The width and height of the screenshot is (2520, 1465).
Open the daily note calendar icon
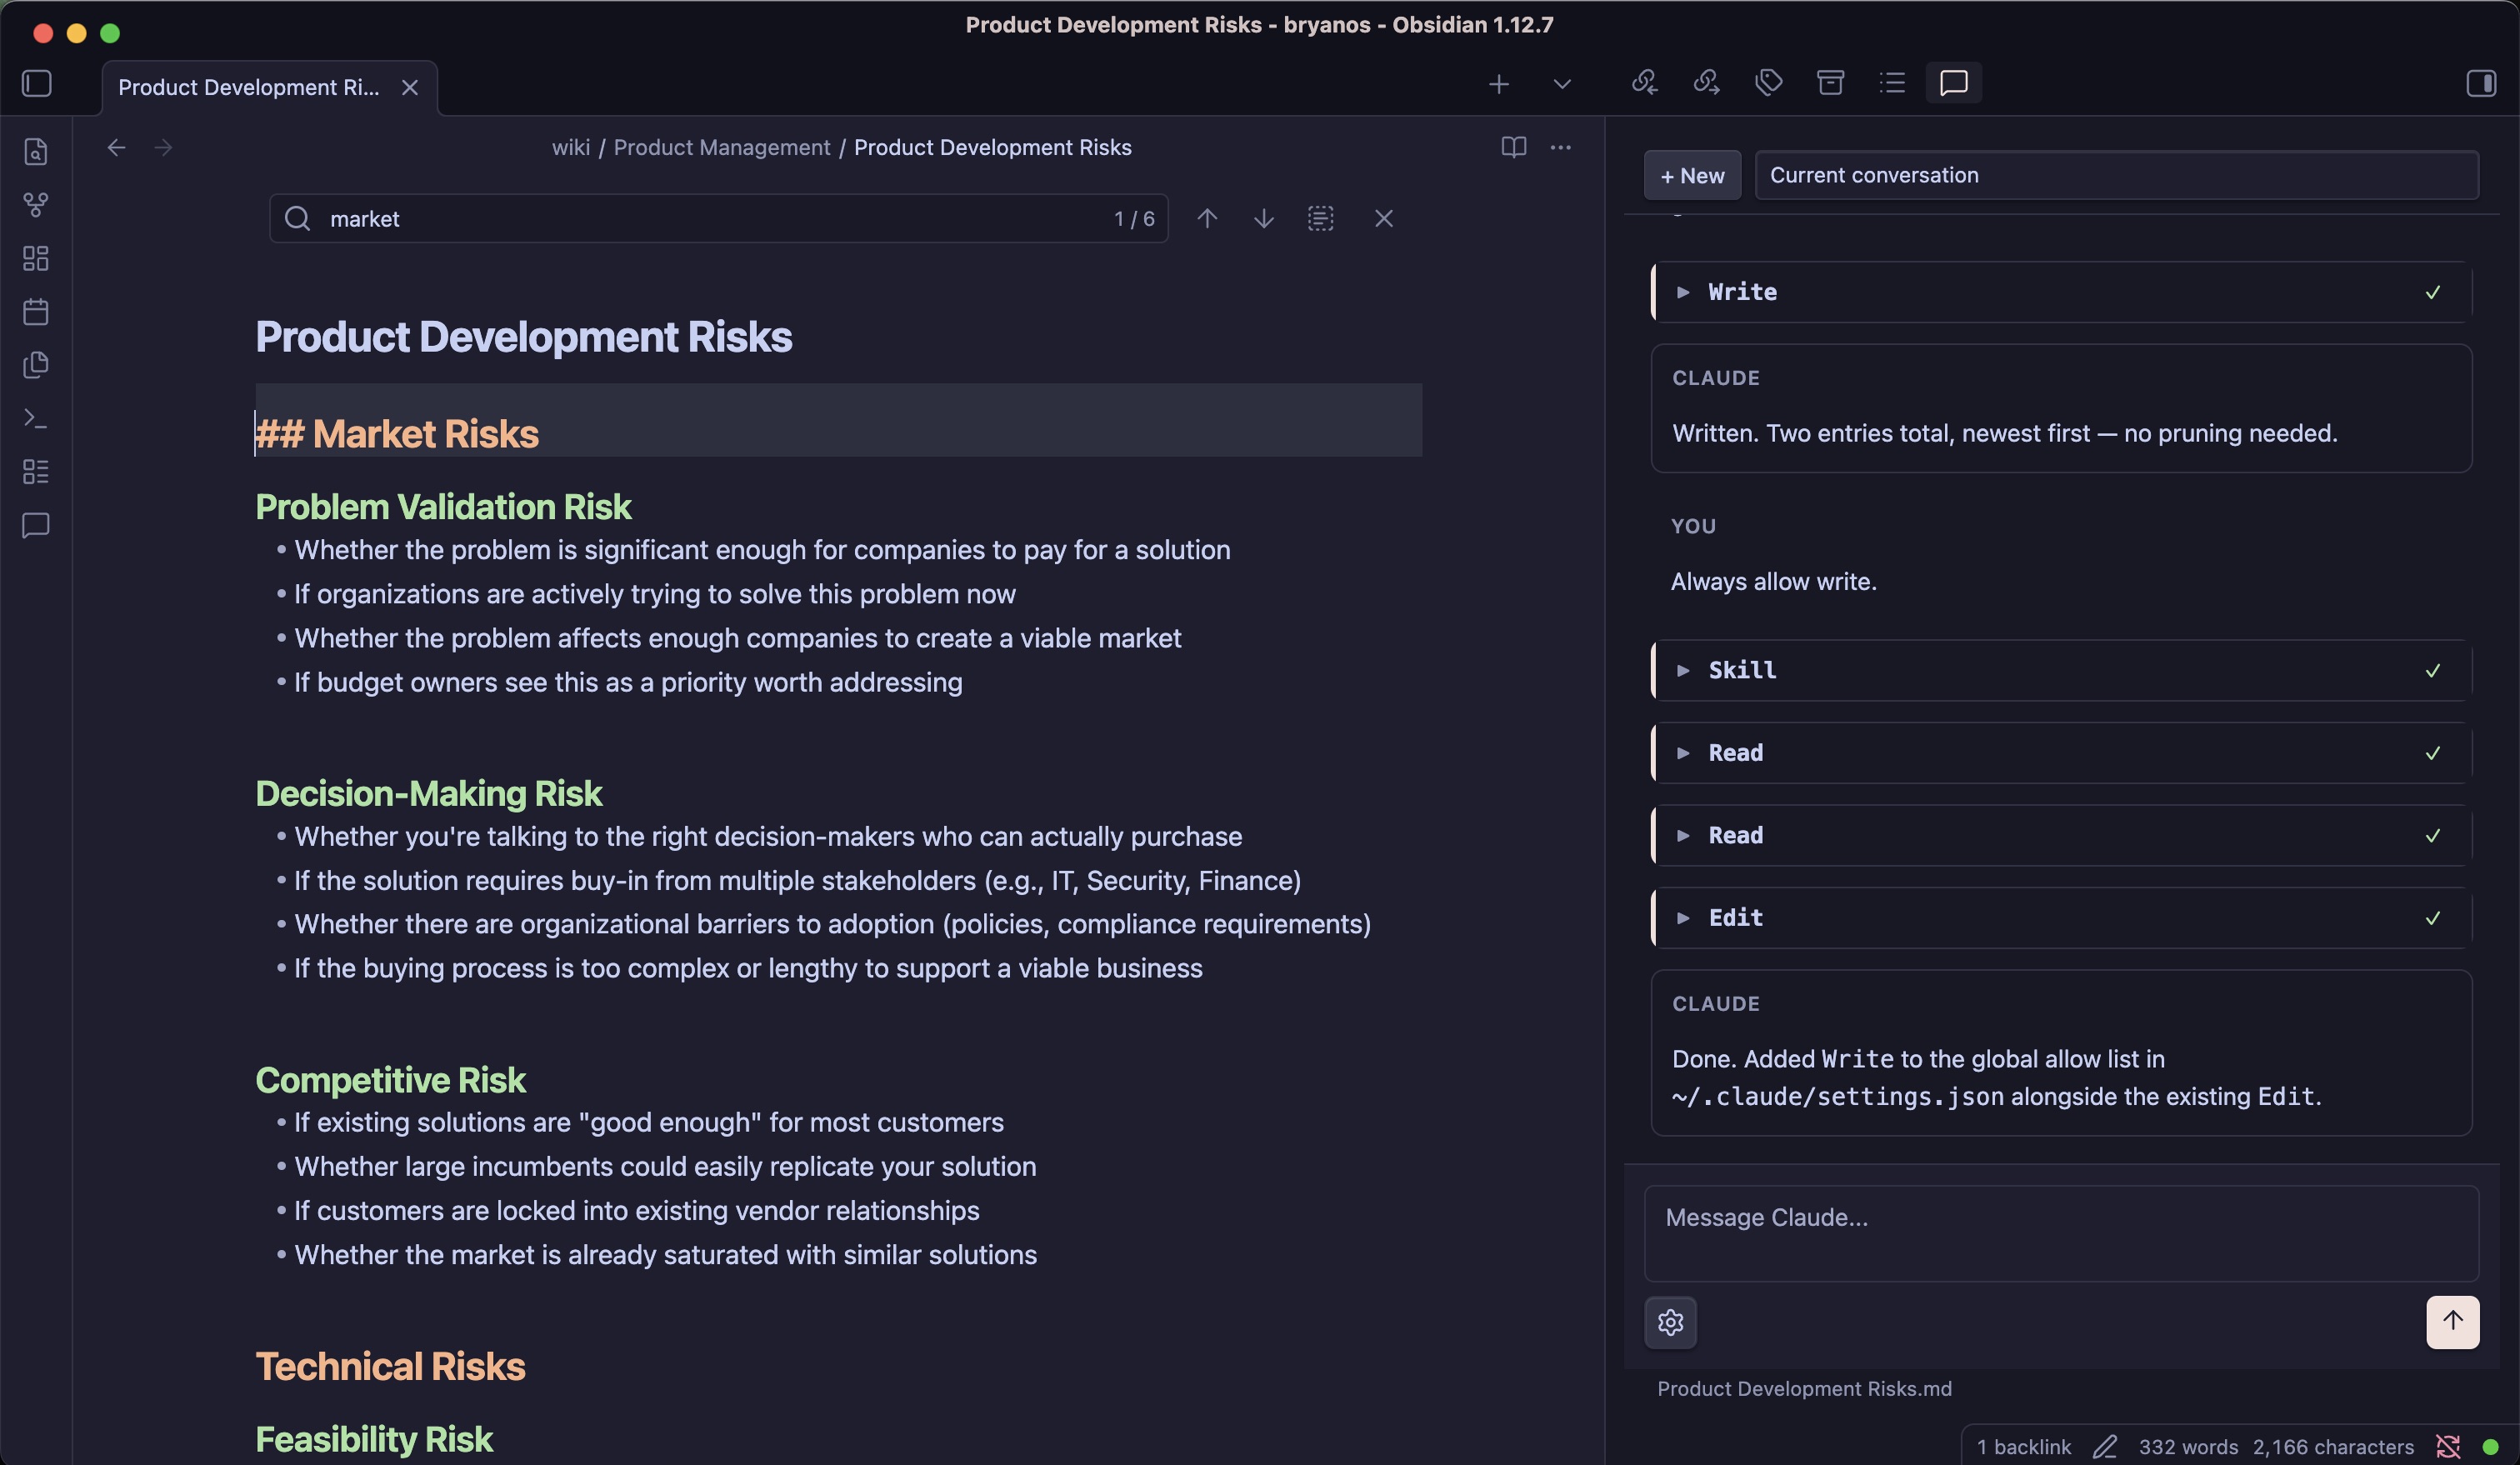(x=36, y=312)
